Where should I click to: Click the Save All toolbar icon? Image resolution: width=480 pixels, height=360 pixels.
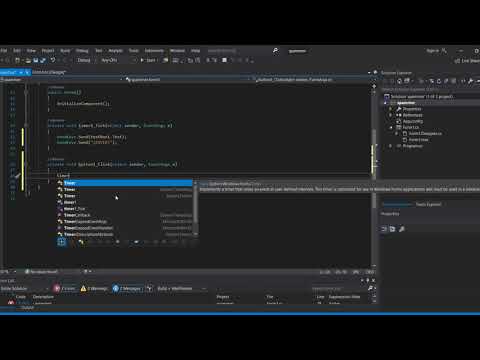coord(43,60)
